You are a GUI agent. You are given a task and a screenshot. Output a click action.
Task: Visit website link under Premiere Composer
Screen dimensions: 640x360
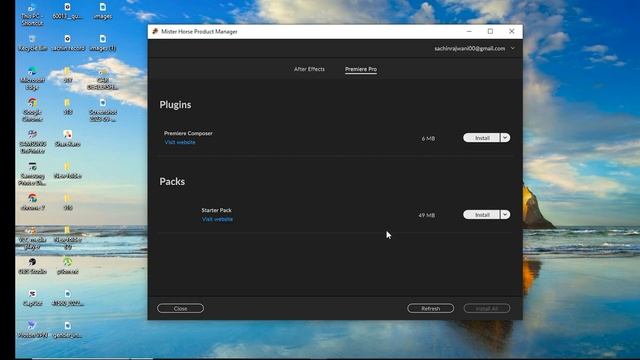click(x=180, y=142)
